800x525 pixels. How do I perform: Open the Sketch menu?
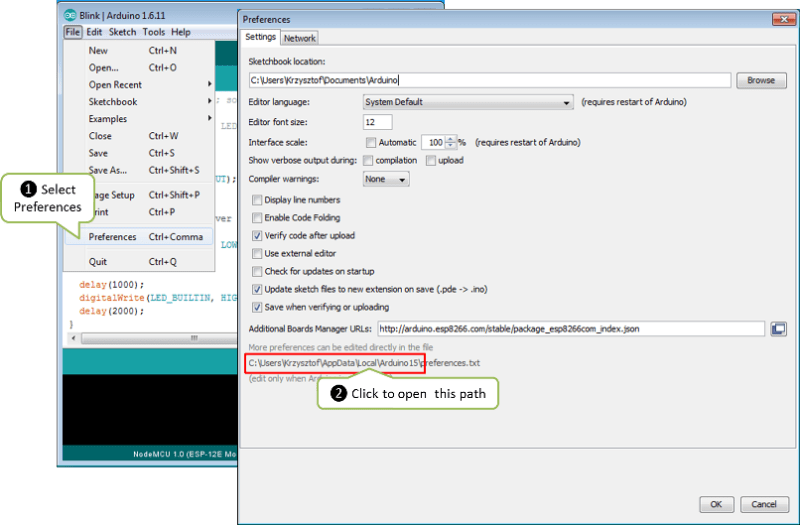[x=122, y=32]
